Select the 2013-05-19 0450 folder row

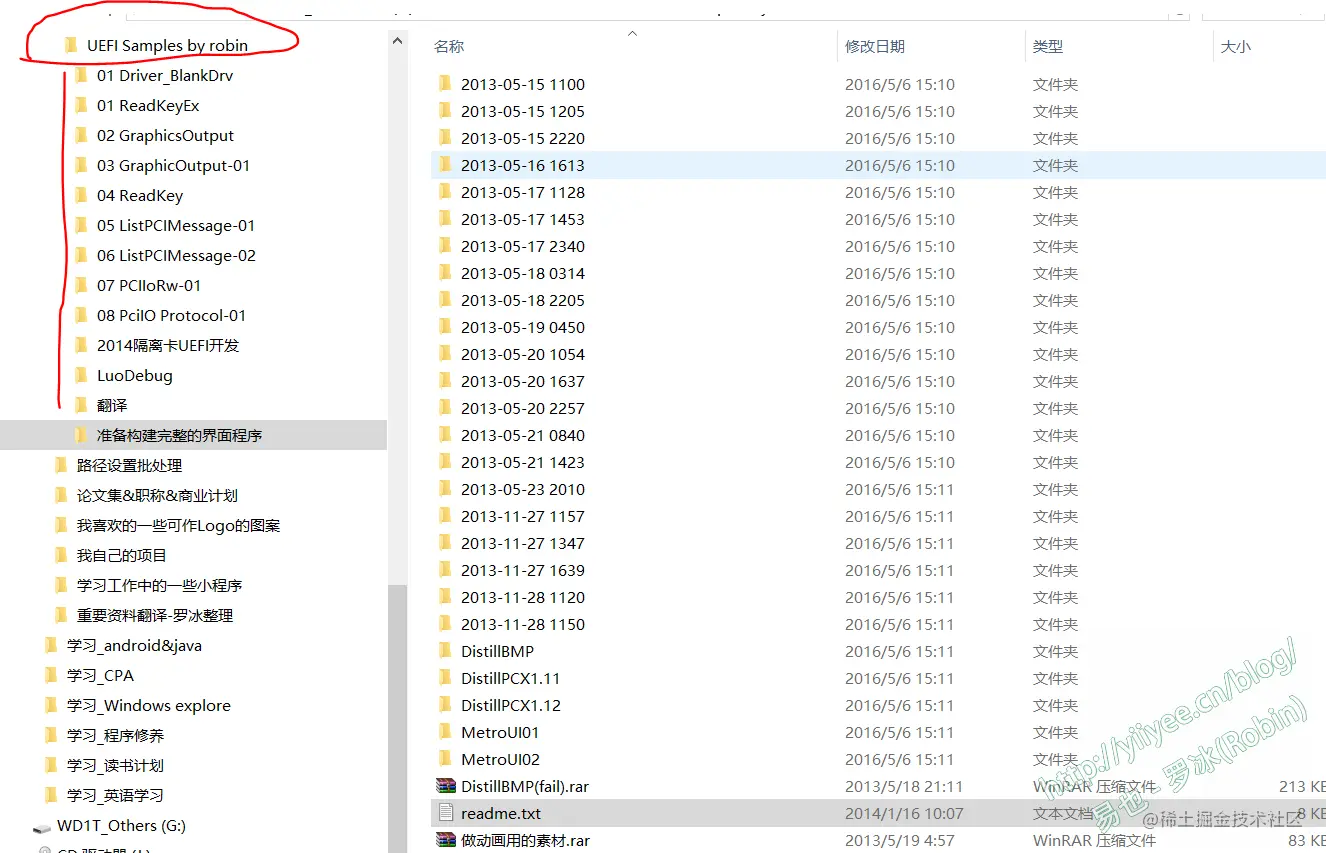pos(878,328)
